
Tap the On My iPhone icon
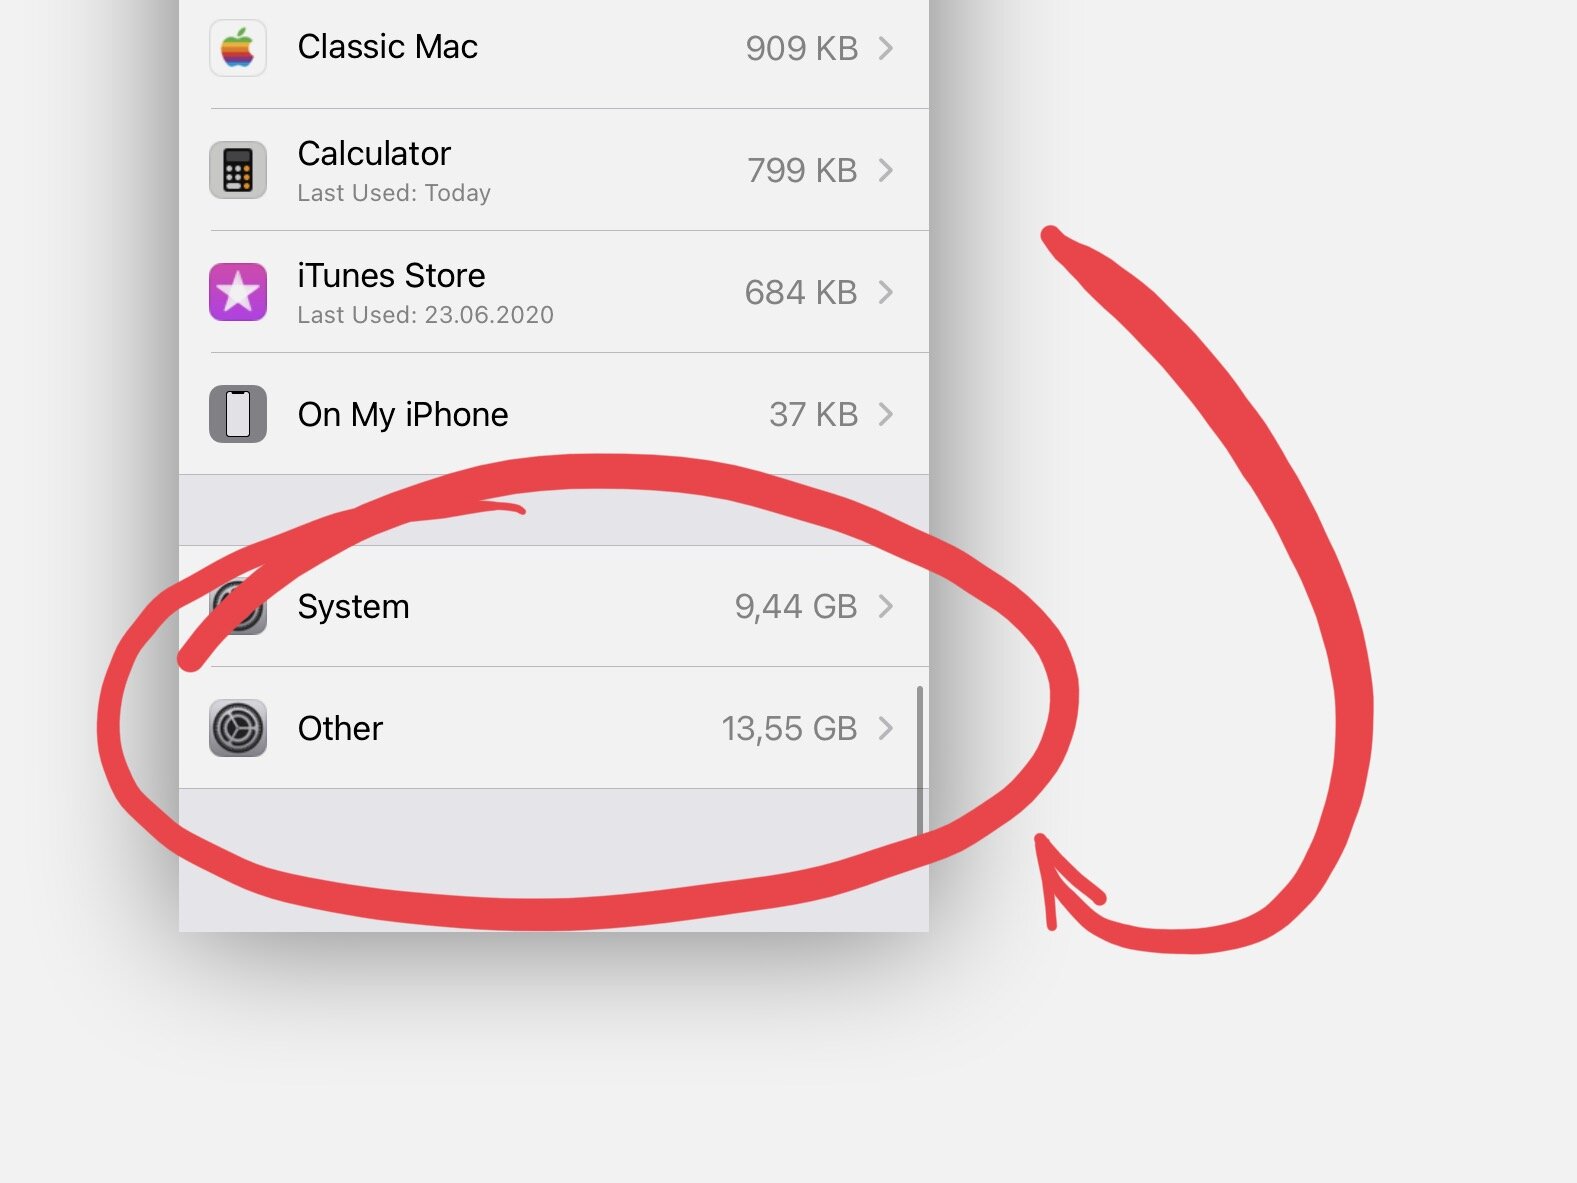coord(238,414)
